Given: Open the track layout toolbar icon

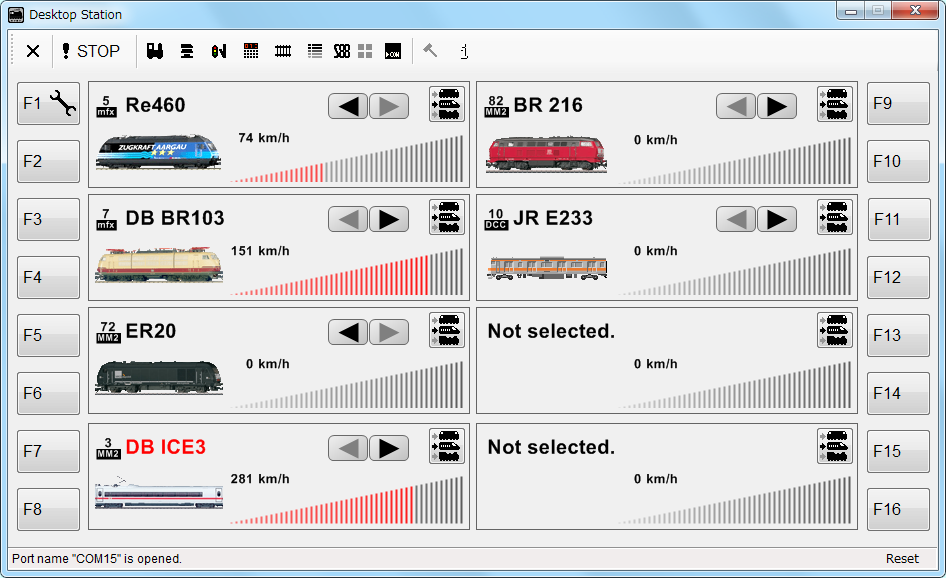Looking at the screenshot, I should point(283,51).
